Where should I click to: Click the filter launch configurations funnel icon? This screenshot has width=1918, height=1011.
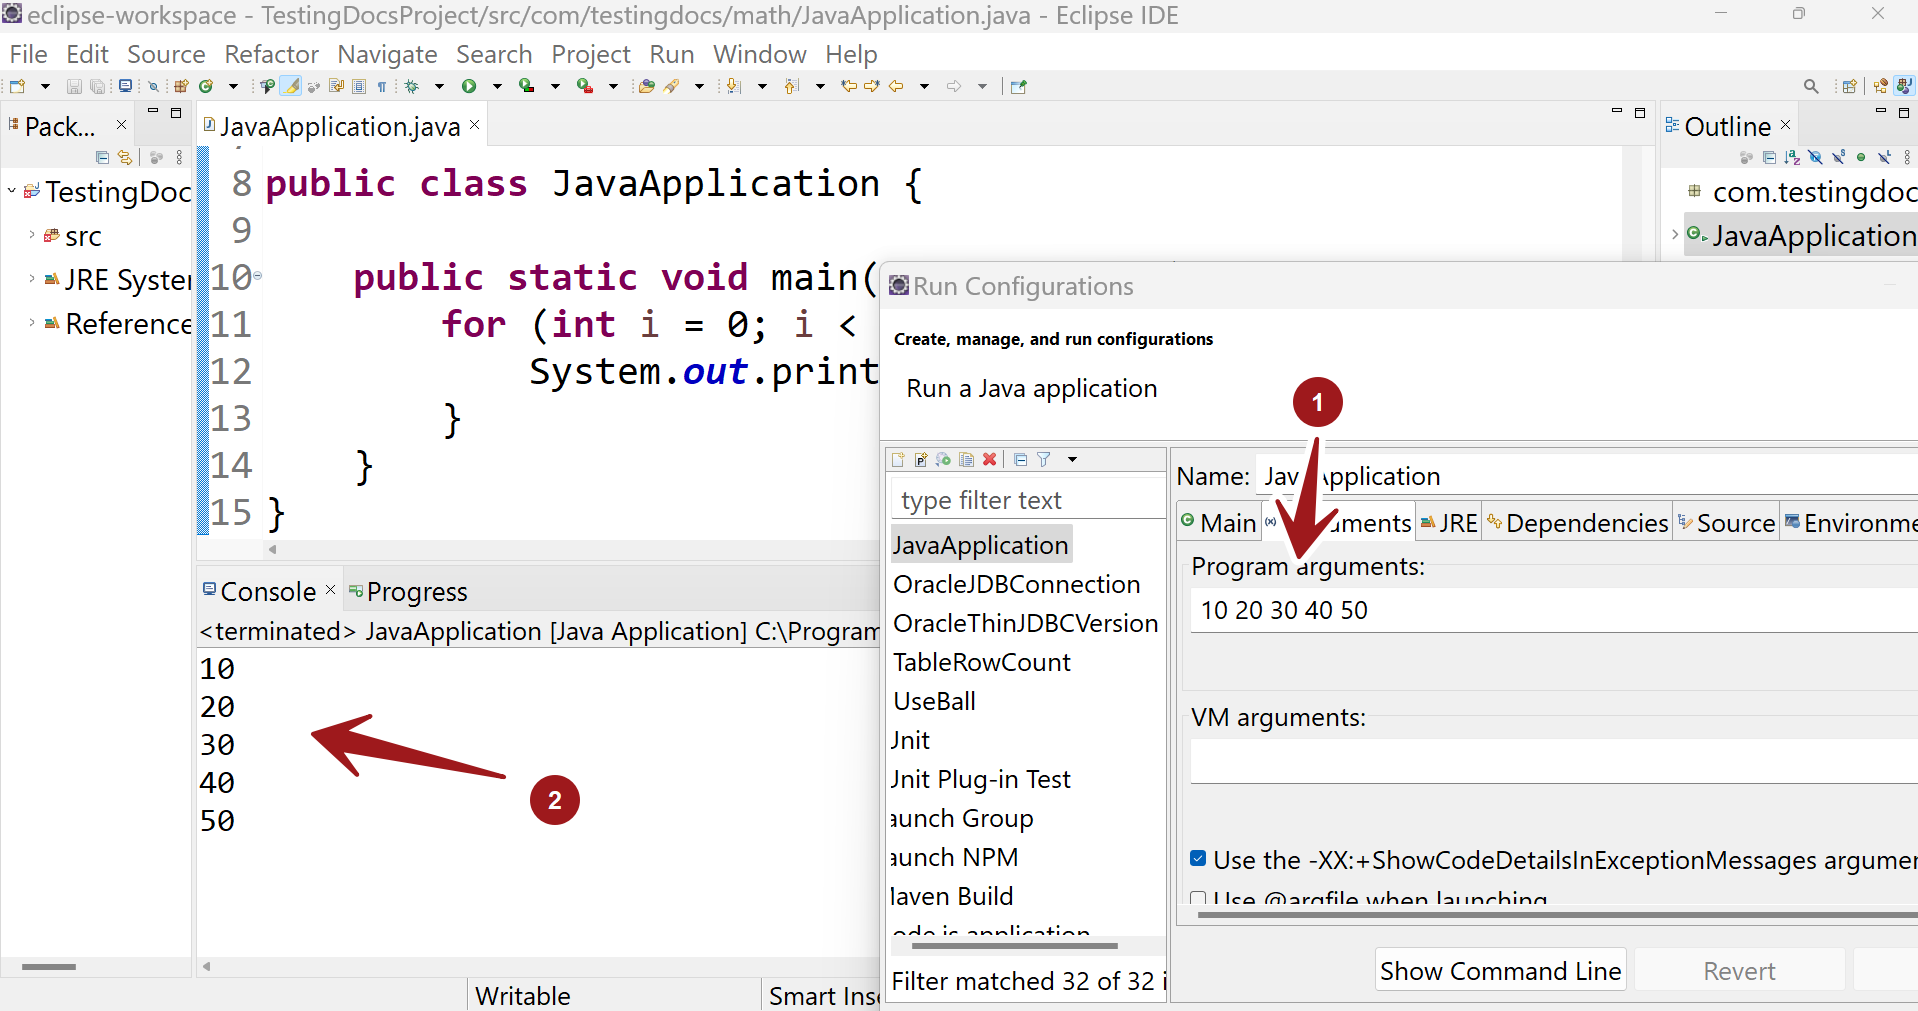(1044, 459)
